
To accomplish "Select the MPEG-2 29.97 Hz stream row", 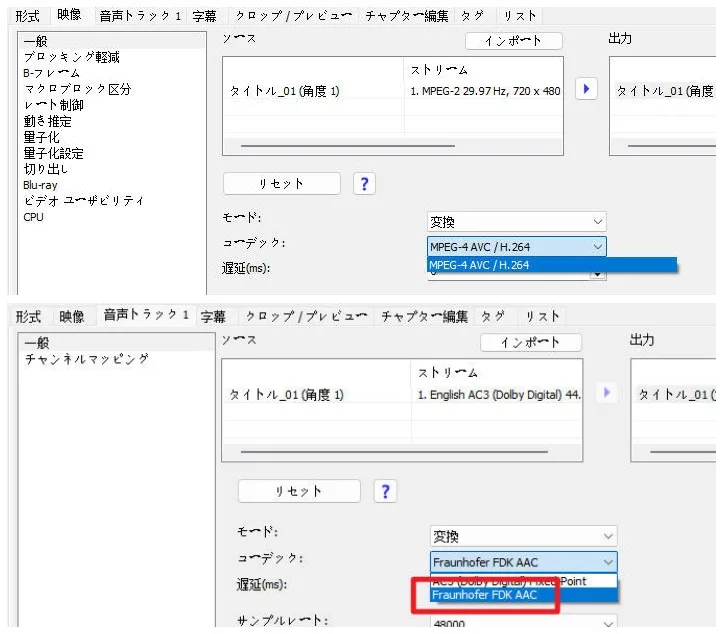I will point(484,91).
